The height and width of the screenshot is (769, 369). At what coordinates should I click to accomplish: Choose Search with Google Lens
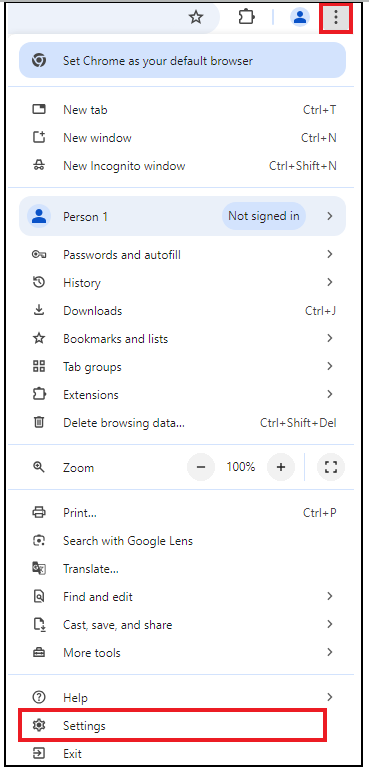183,541
